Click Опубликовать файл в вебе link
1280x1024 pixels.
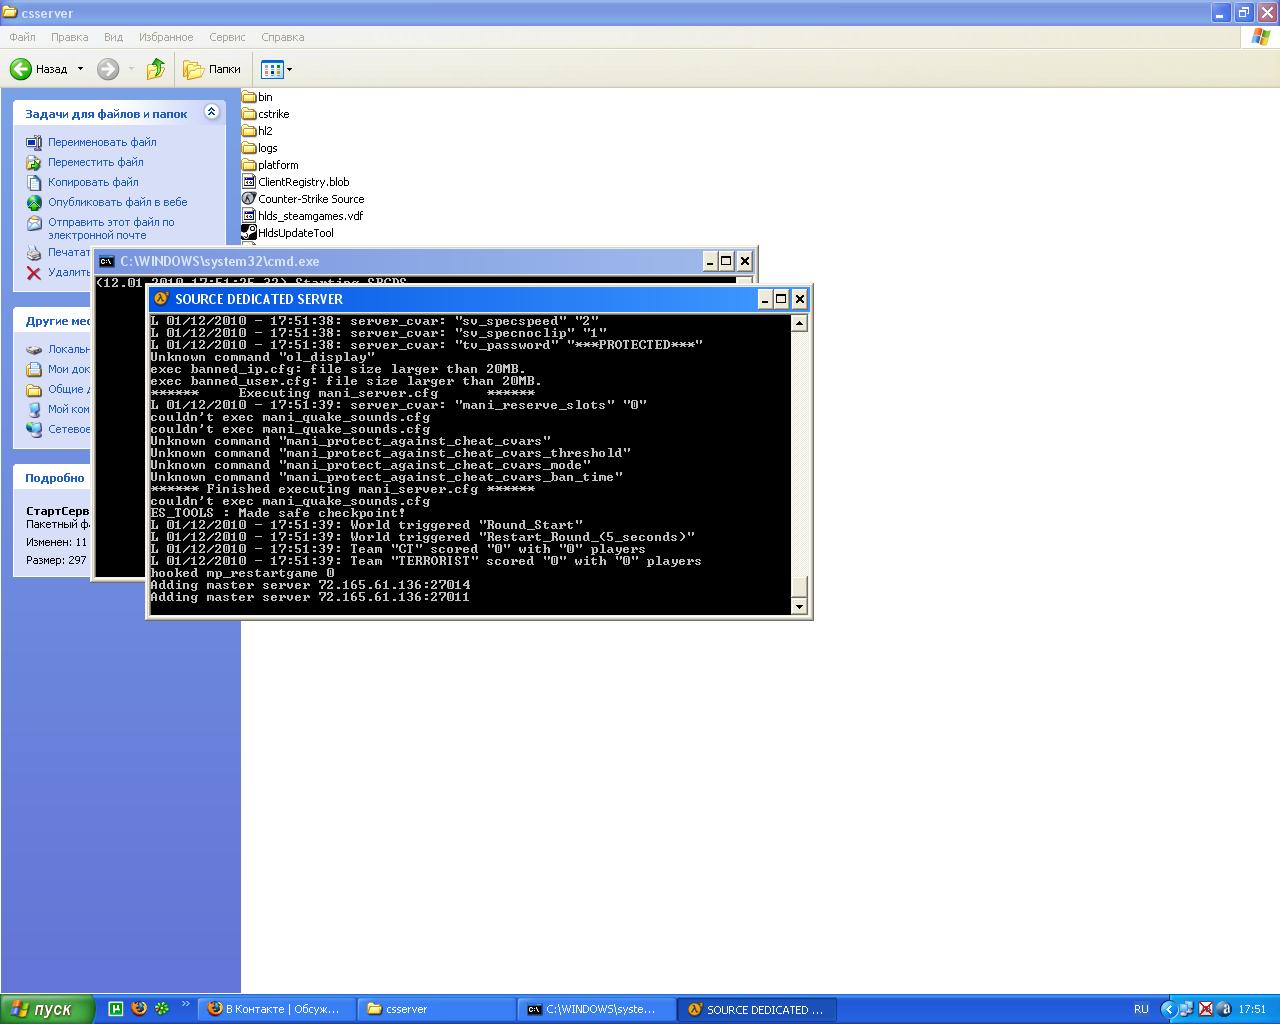tap(118, 202)
